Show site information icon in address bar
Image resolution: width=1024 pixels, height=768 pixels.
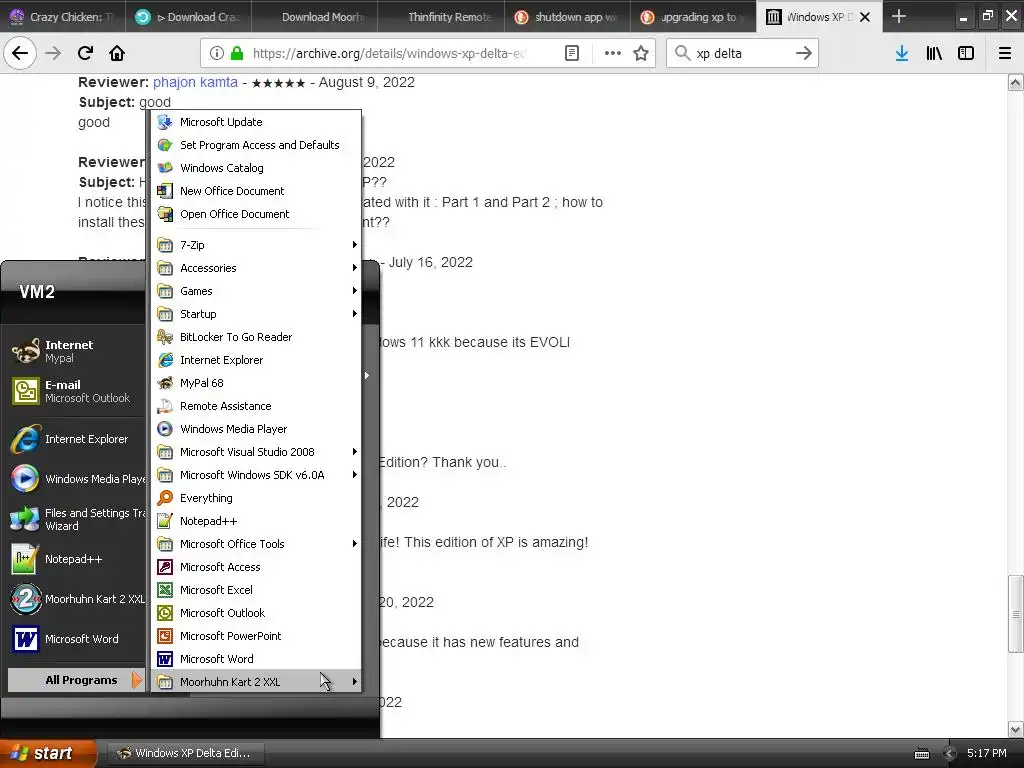217,54
